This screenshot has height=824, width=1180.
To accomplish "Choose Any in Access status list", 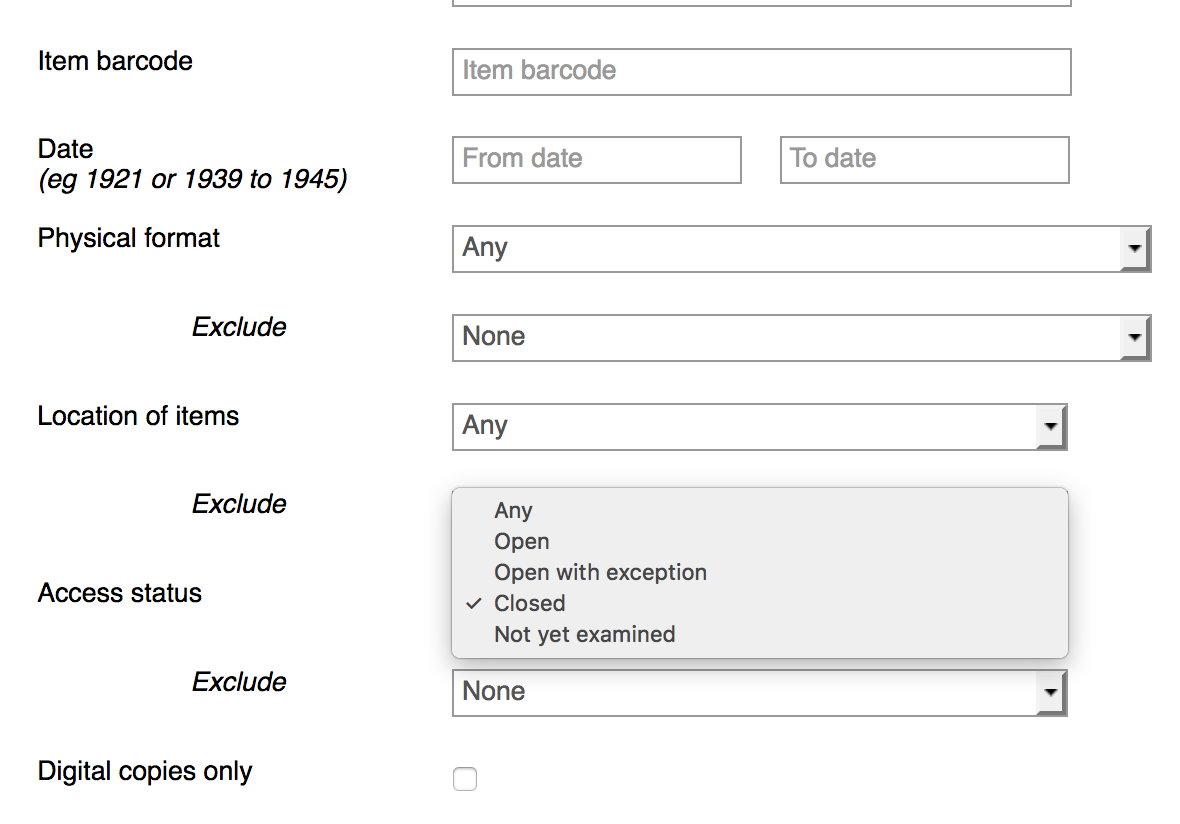I will pos(513,511).
